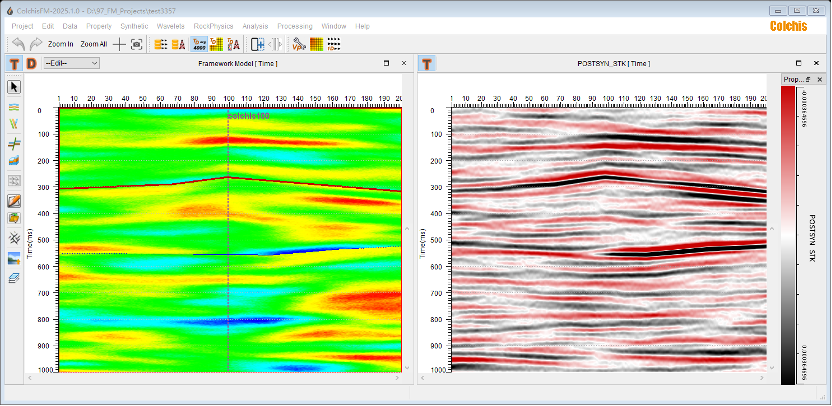Click the red-white-black POSTSYN_STK color bar

click(x=788, y=235)
